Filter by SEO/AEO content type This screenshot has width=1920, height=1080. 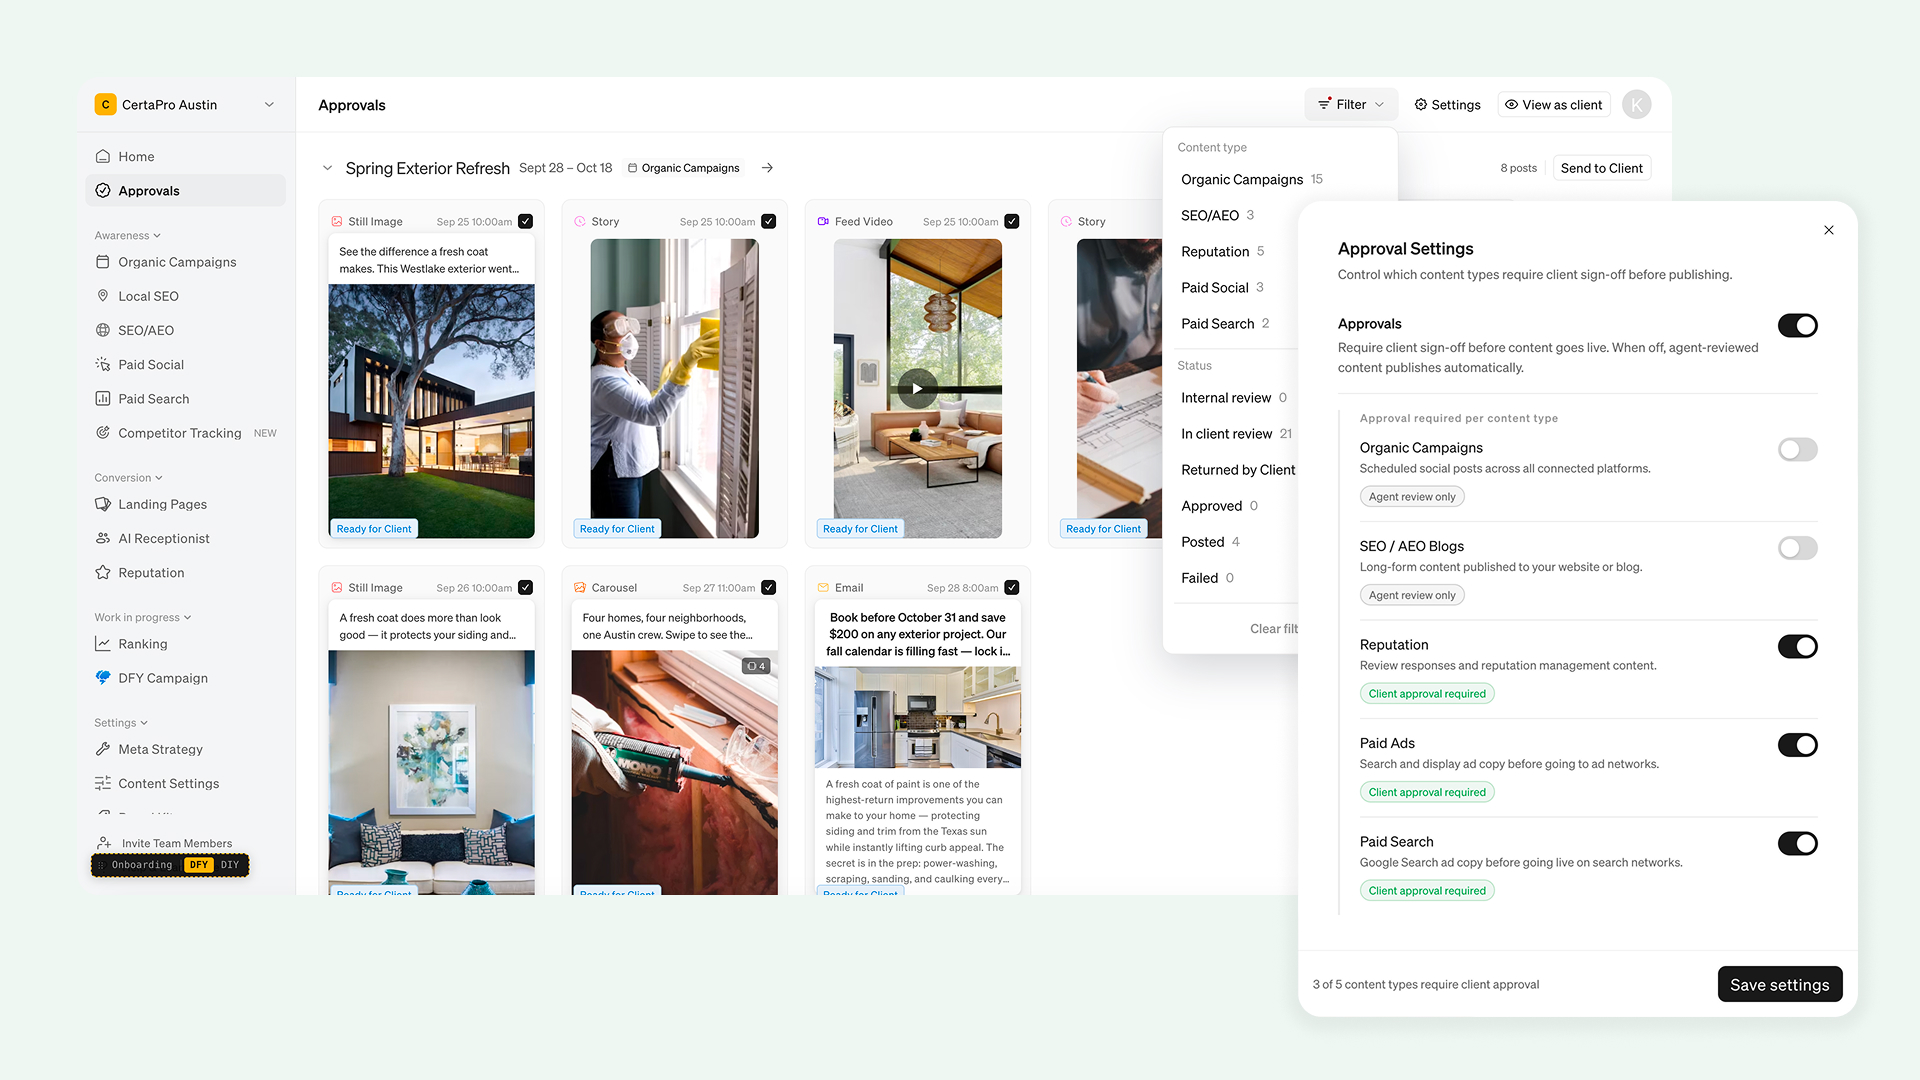tap(1217, 215)
